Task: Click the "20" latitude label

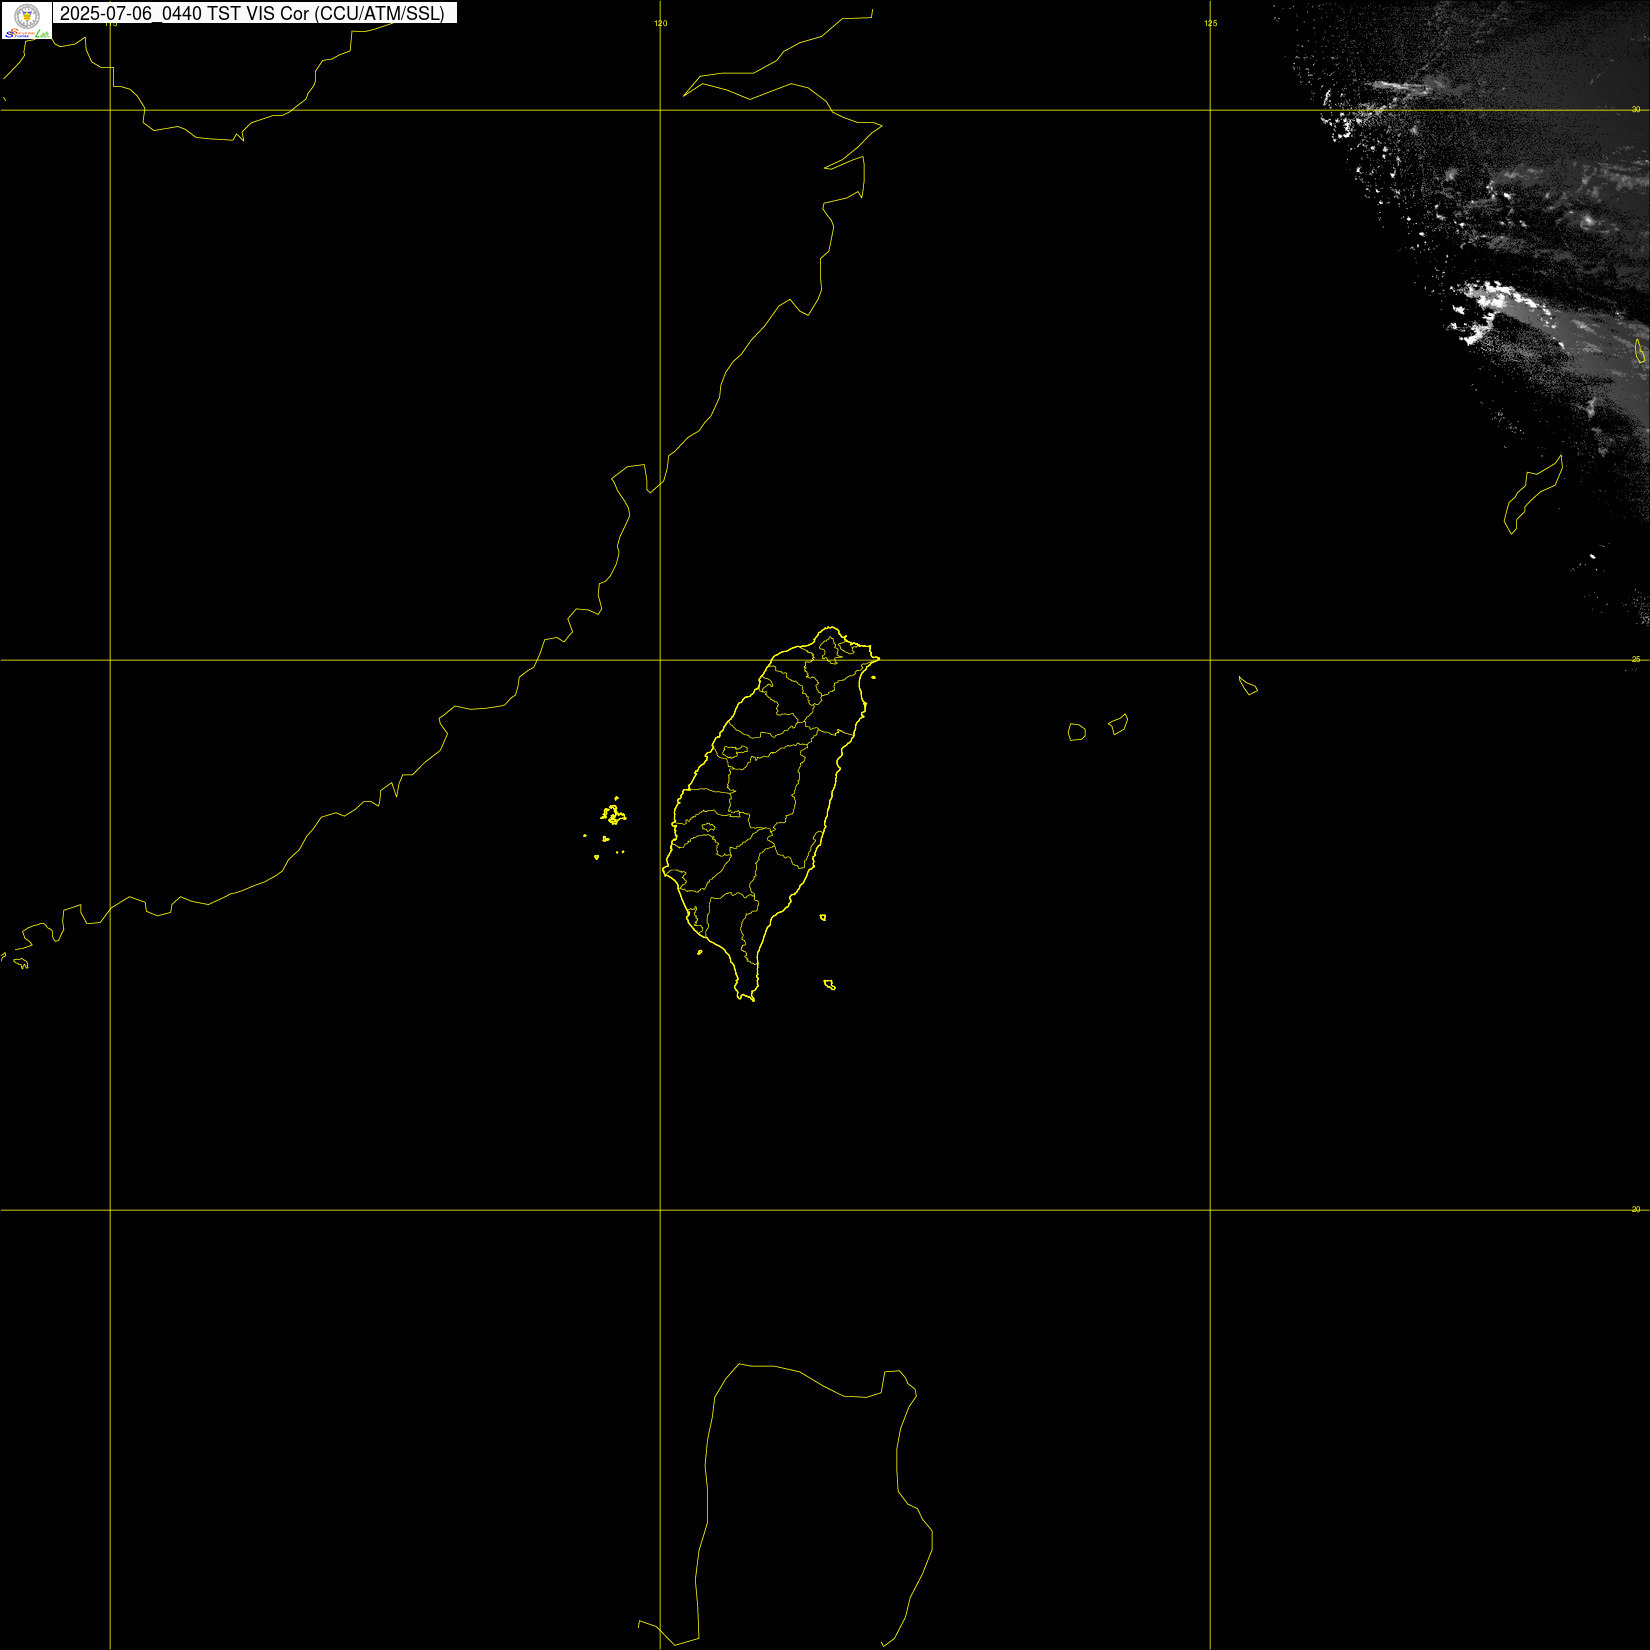Action: point(1636,1209)
